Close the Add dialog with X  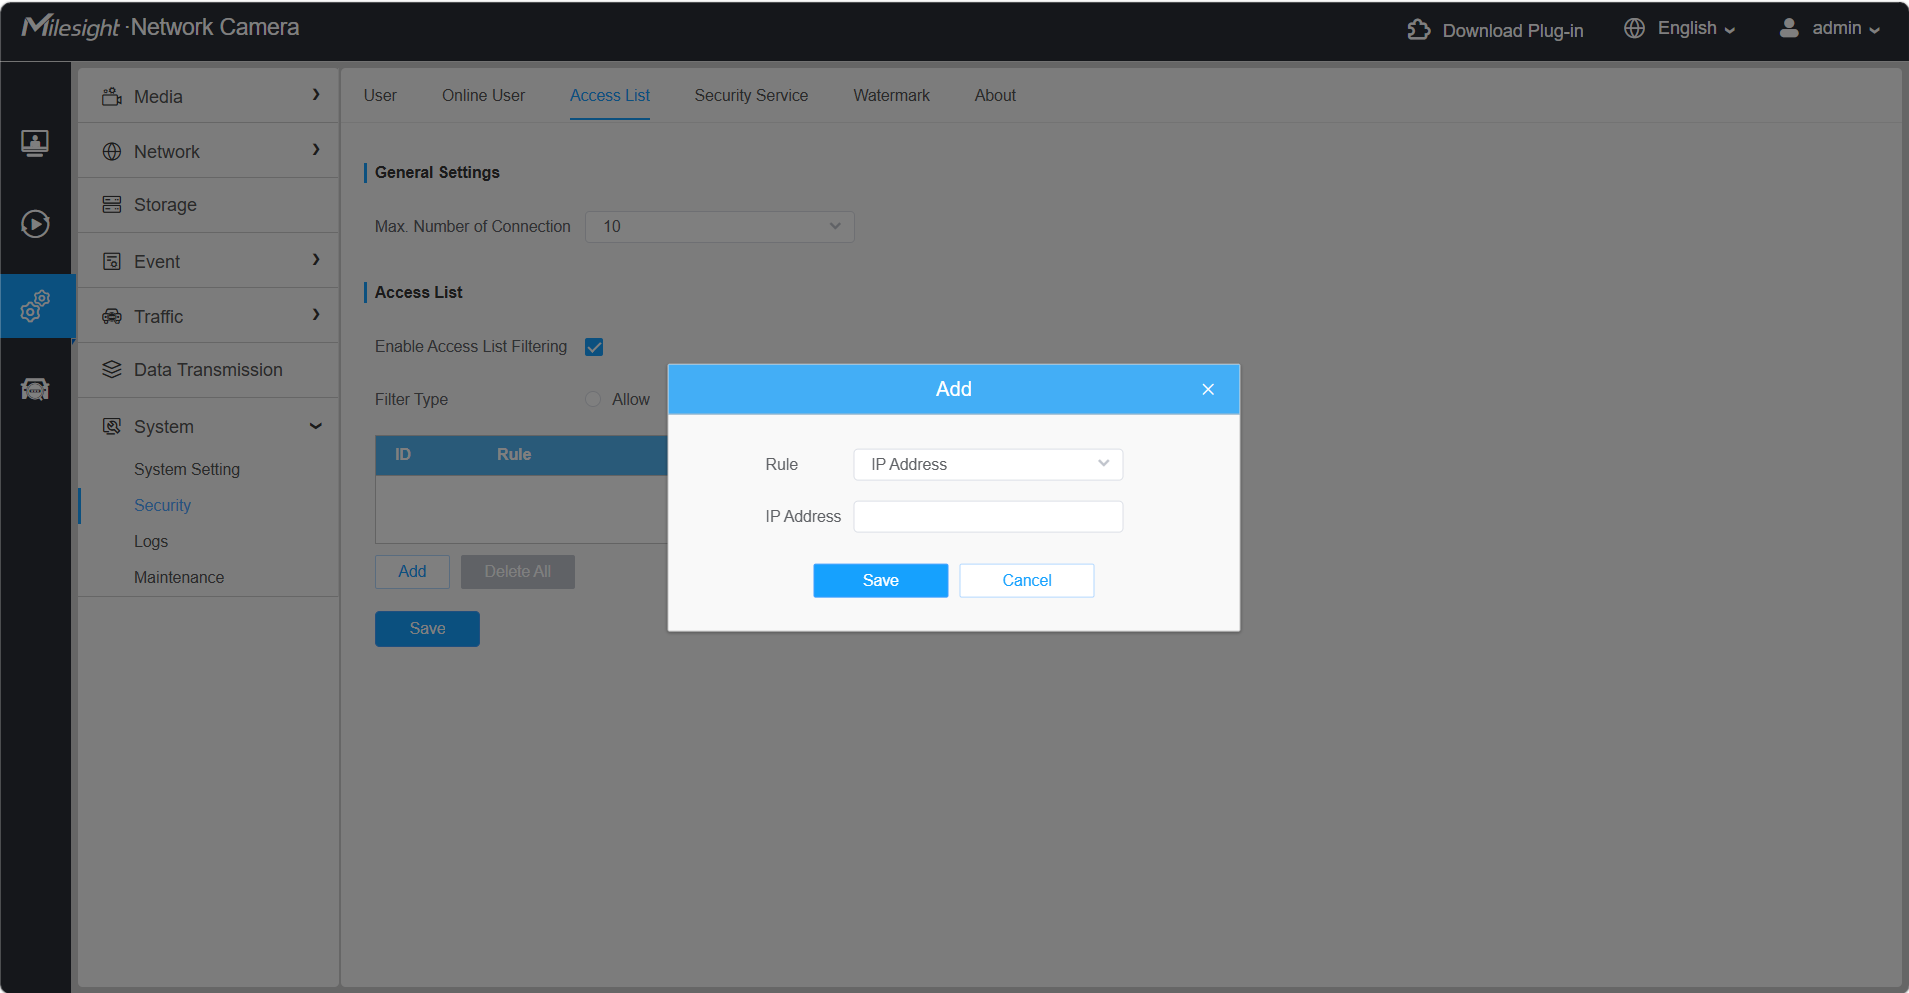click(x=1208, y=389)
